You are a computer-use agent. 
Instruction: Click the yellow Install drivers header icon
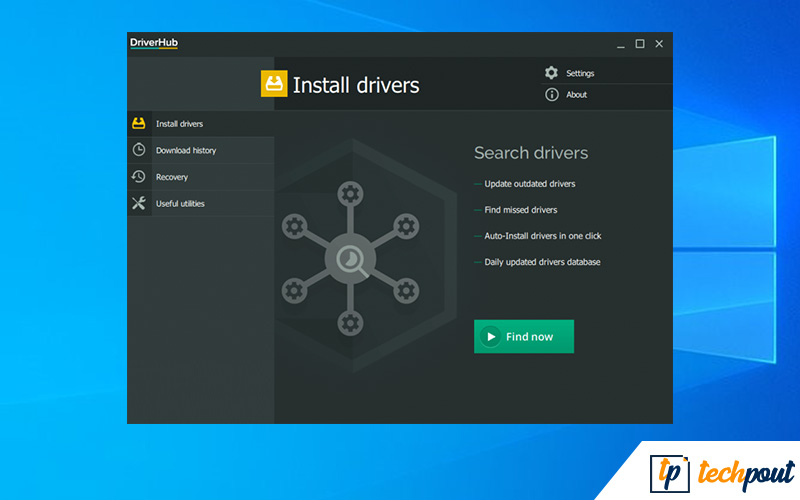coord(273,84)
